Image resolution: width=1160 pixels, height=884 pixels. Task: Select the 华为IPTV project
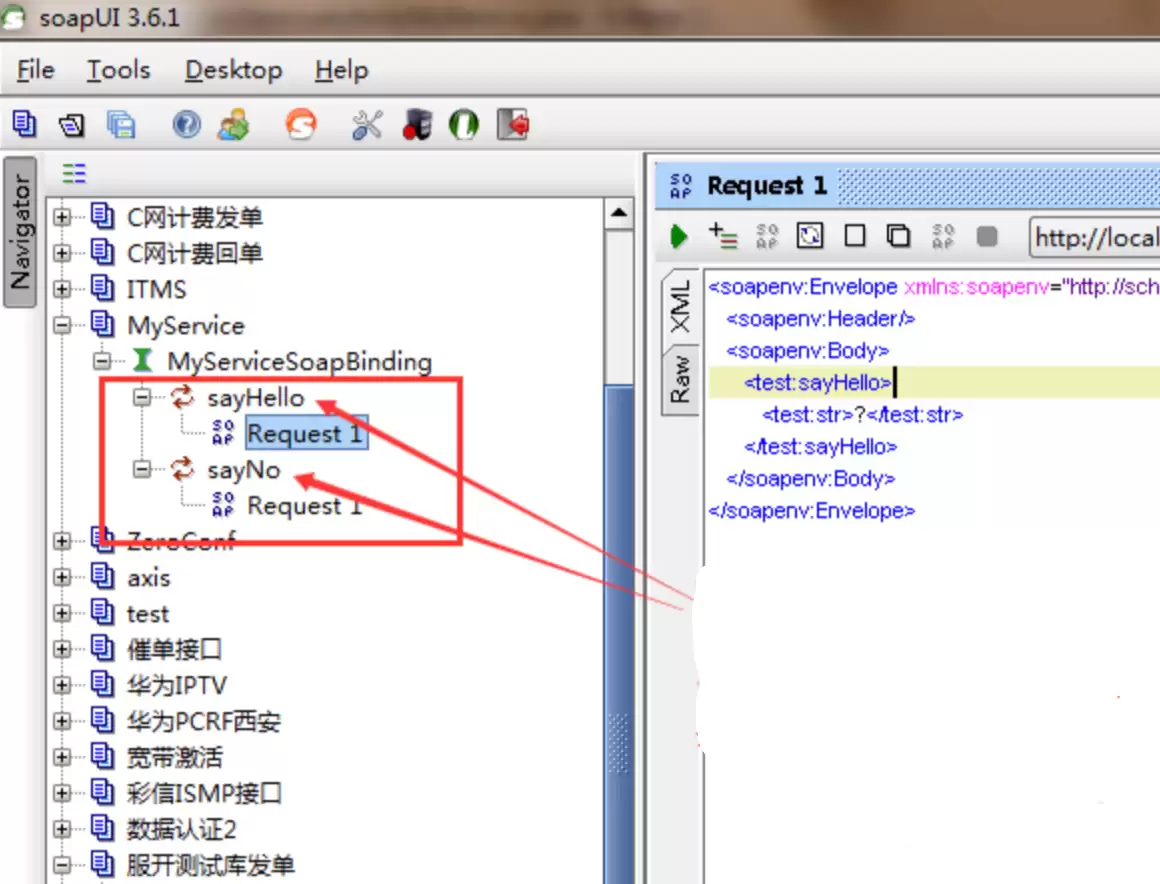coord(177,686)
